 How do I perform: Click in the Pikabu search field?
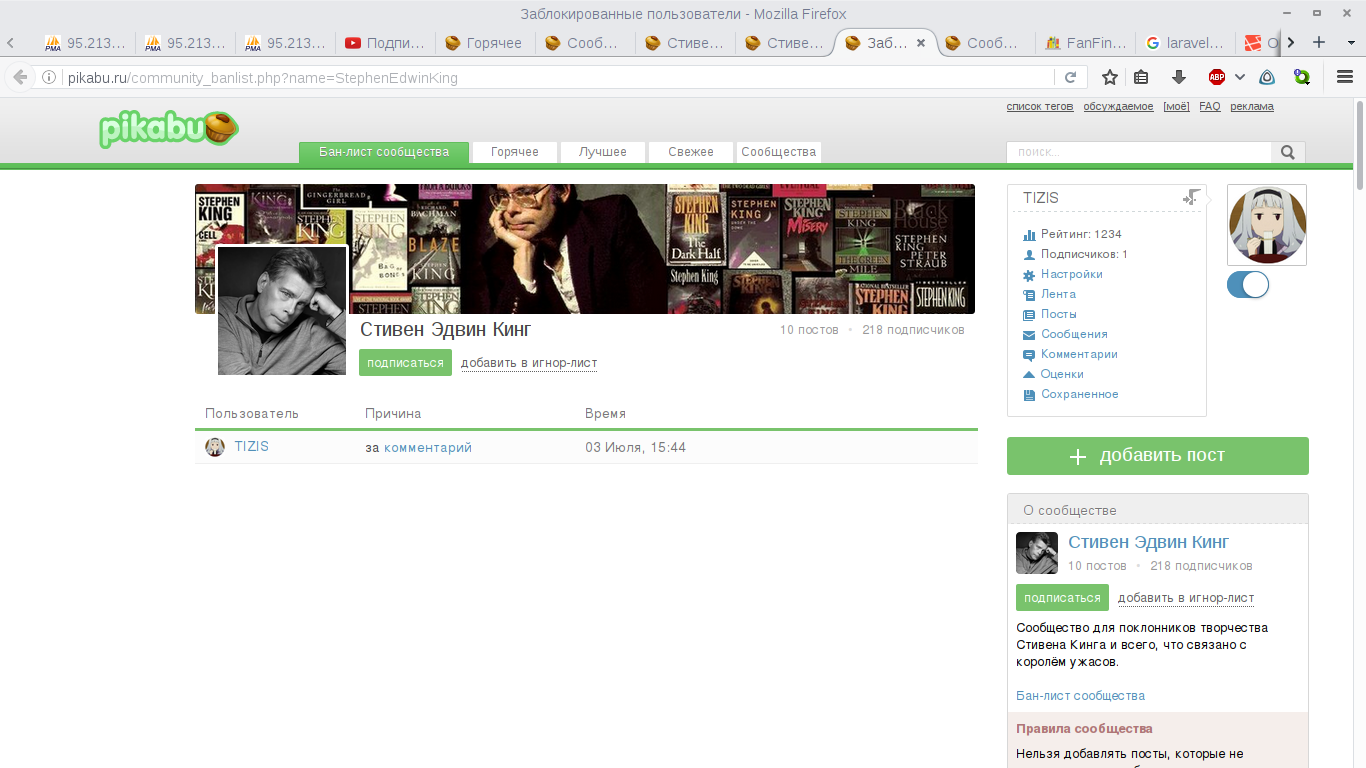[x=1138, y=153]
